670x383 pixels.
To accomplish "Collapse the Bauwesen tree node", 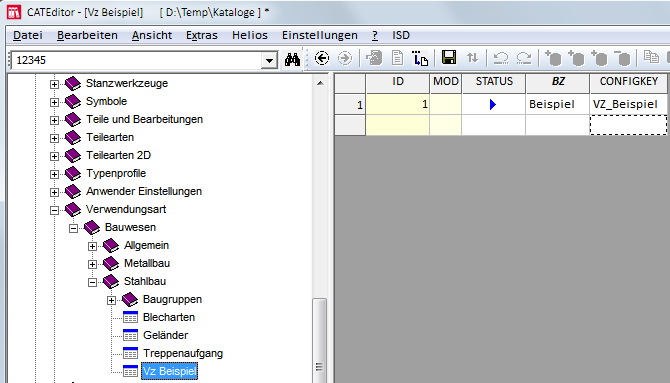I will [73, 228].
